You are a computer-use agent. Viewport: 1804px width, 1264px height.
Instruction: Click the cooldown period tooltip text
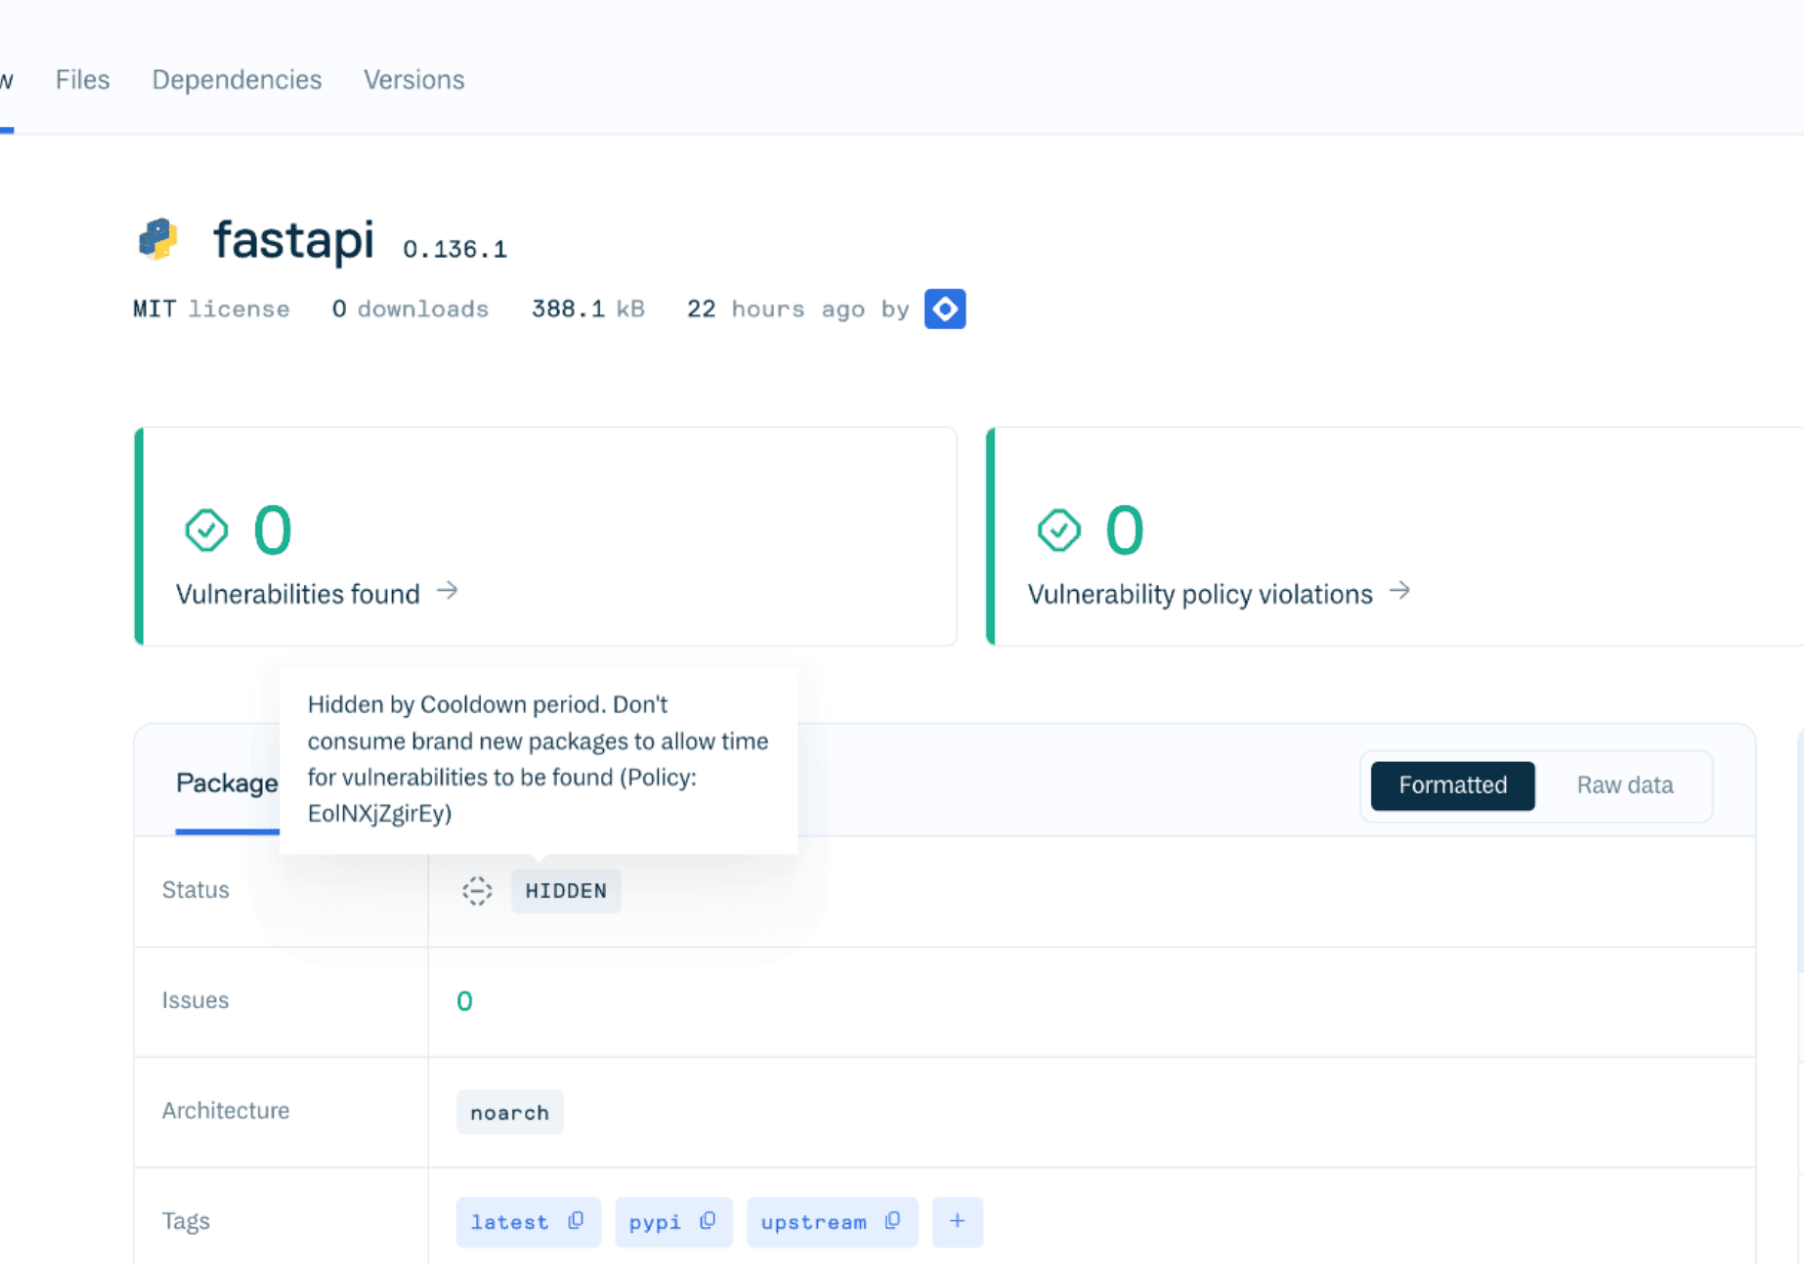point(538,759)
